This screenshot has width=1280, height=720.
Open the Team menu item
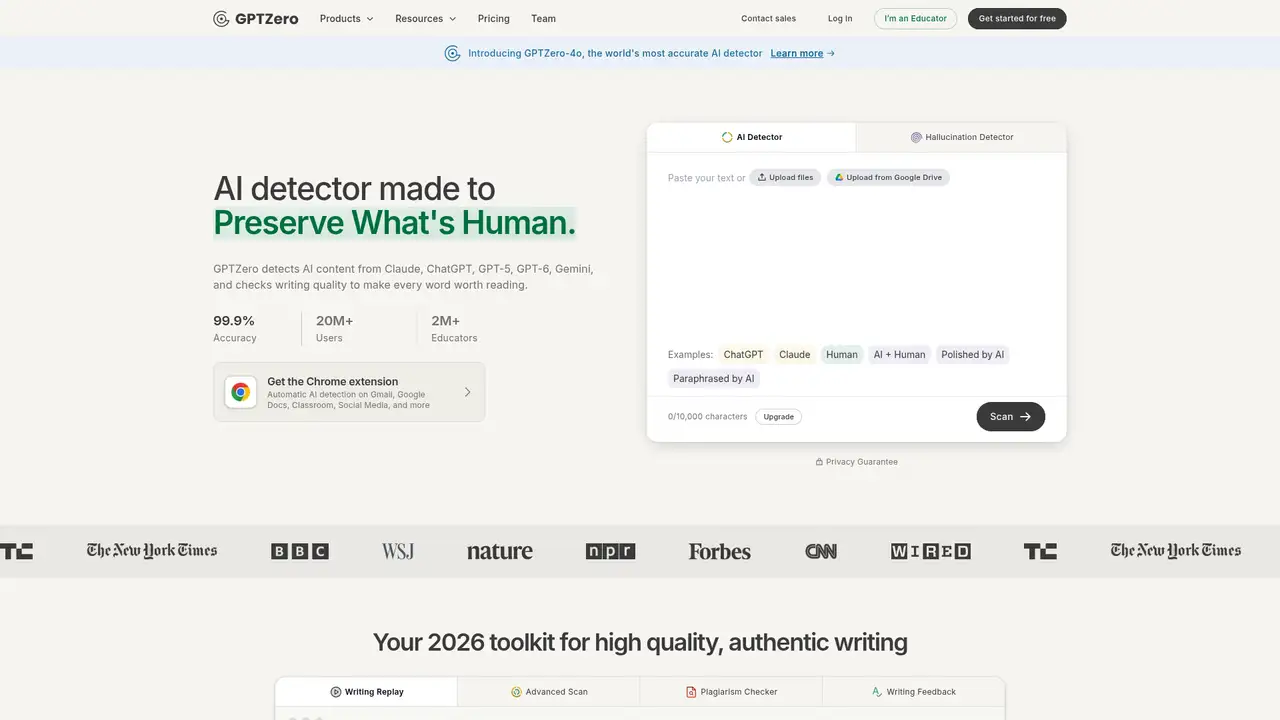coord(543,18)
